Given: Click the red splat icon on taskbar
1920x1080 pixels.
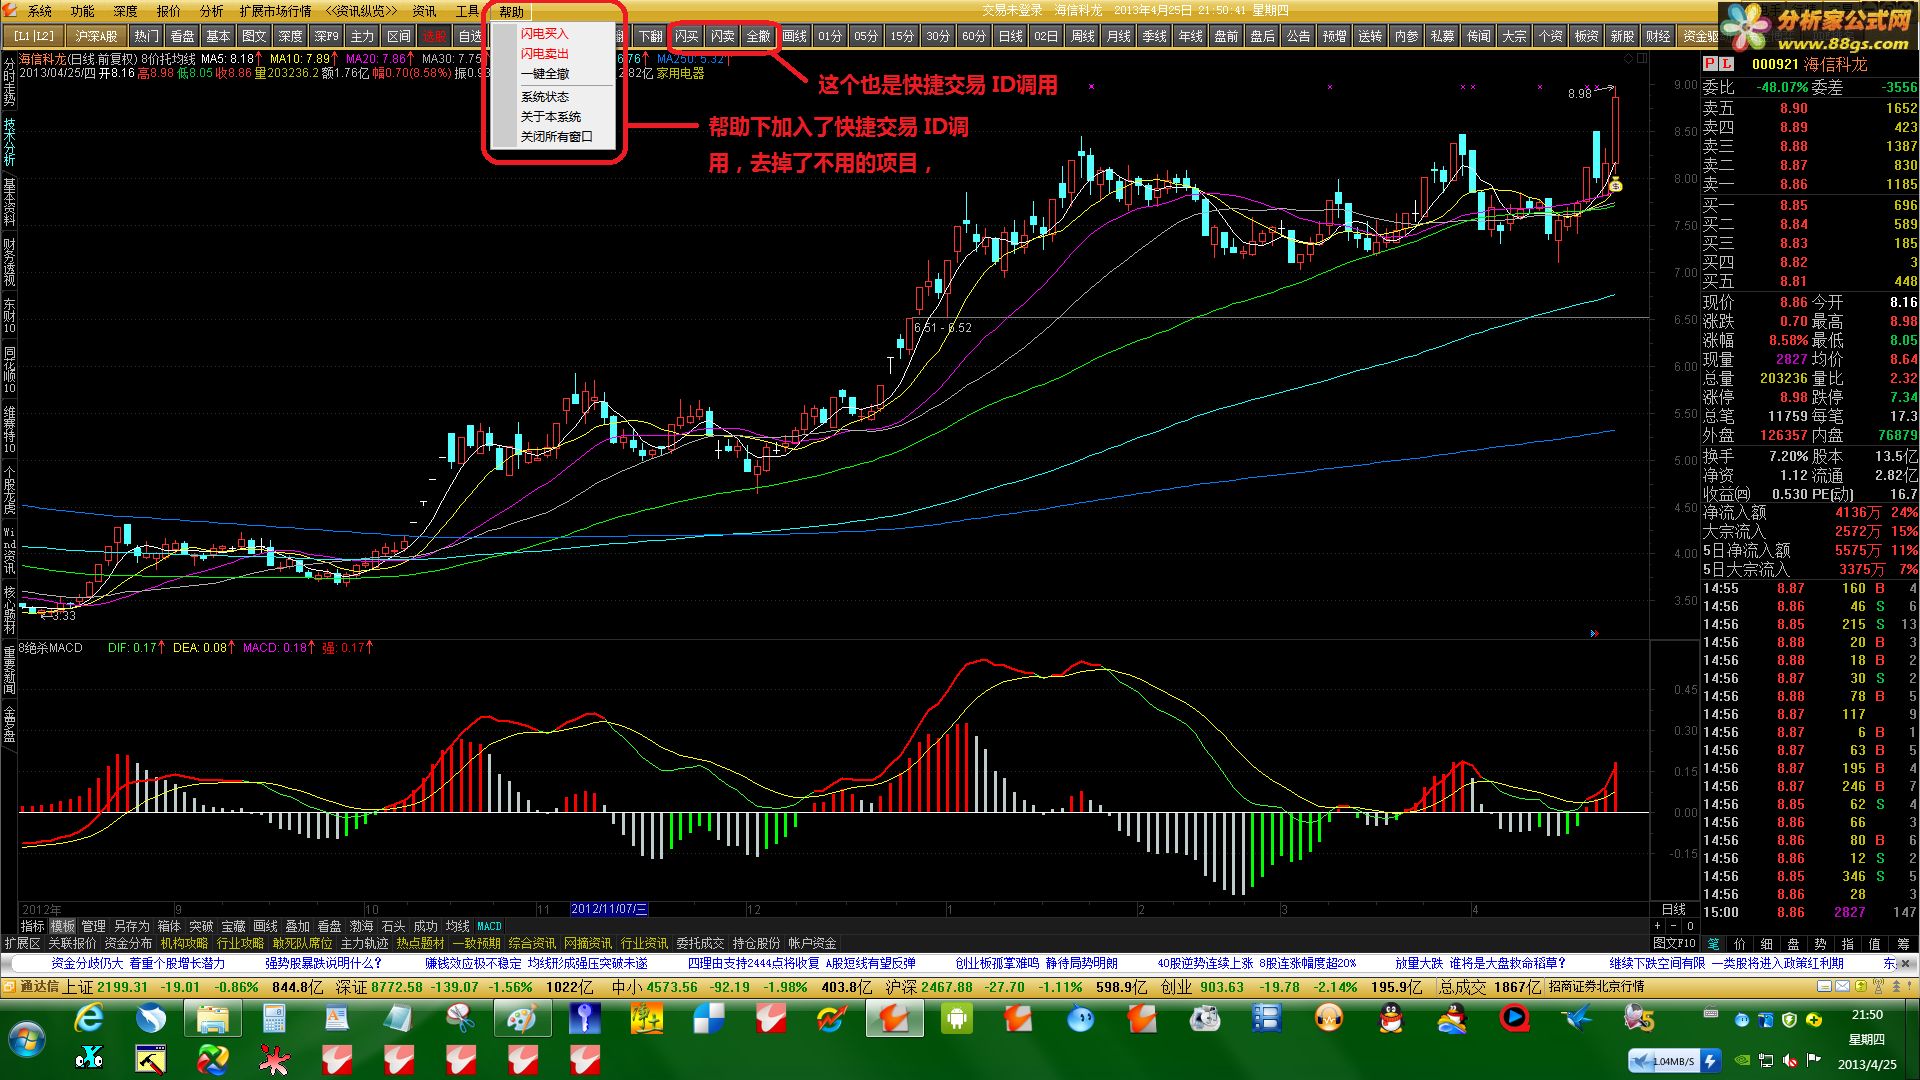Looking at the screenshot, I should click(x=274, y=1059).
